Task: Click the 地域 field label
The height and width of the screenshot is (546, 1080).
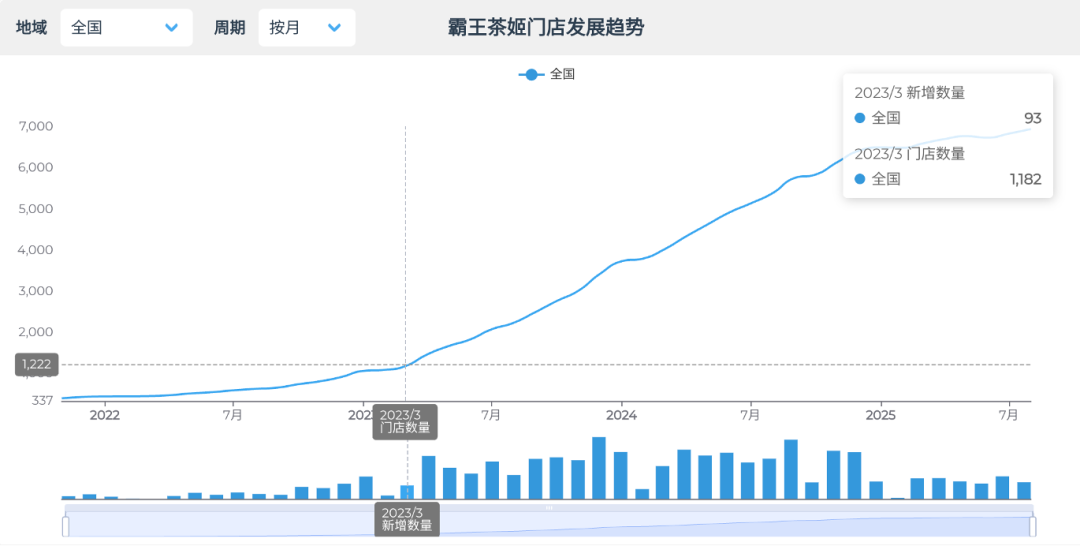Action: [x=31, y=28]
